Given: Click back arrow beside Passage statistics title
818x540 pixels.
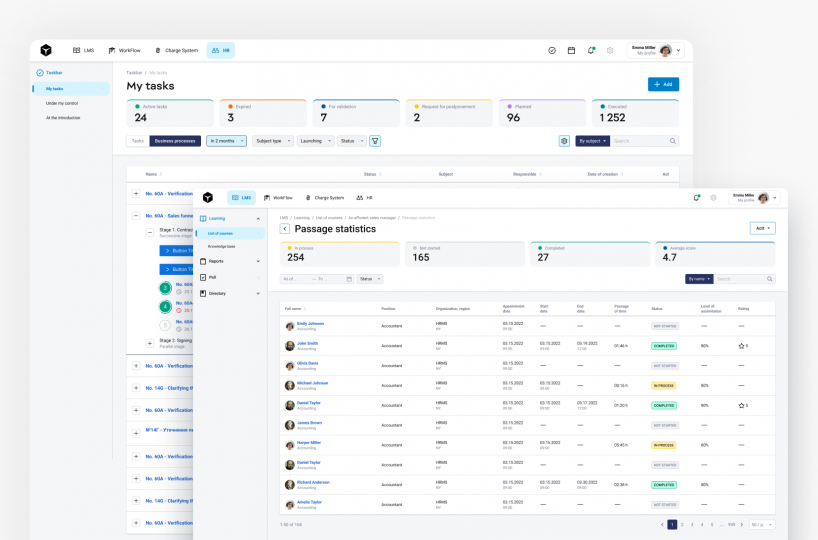Looking at the screenshot, I should (x=285, y=229).
